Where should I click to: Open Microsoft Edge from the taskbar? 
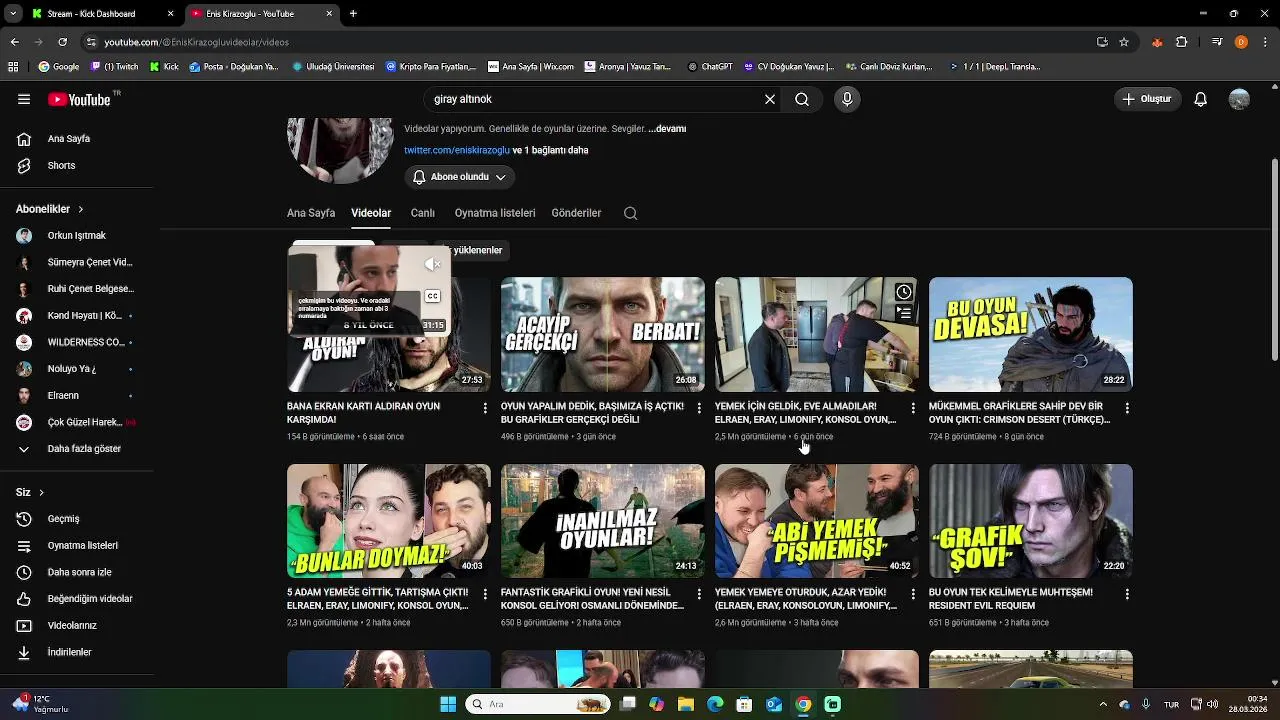click(x=715, y=704)
